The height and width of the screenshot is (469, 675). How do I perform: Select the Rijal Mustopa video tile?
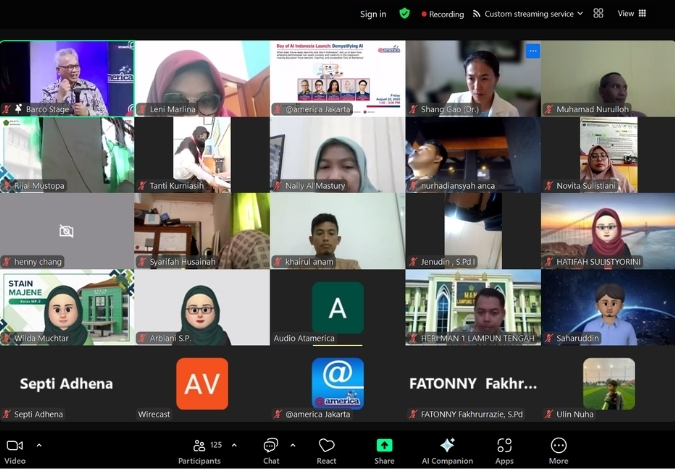pos(67,155)
